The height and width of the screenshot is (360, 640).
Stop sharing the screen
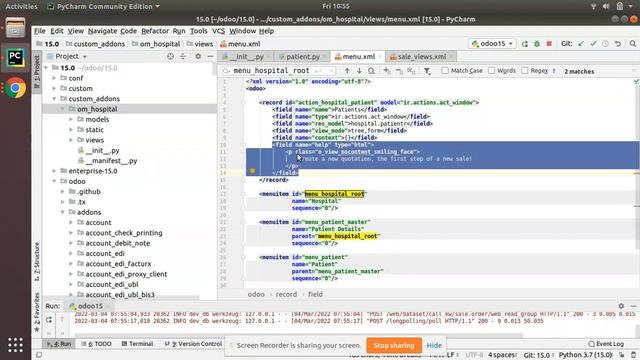point(394,345)
